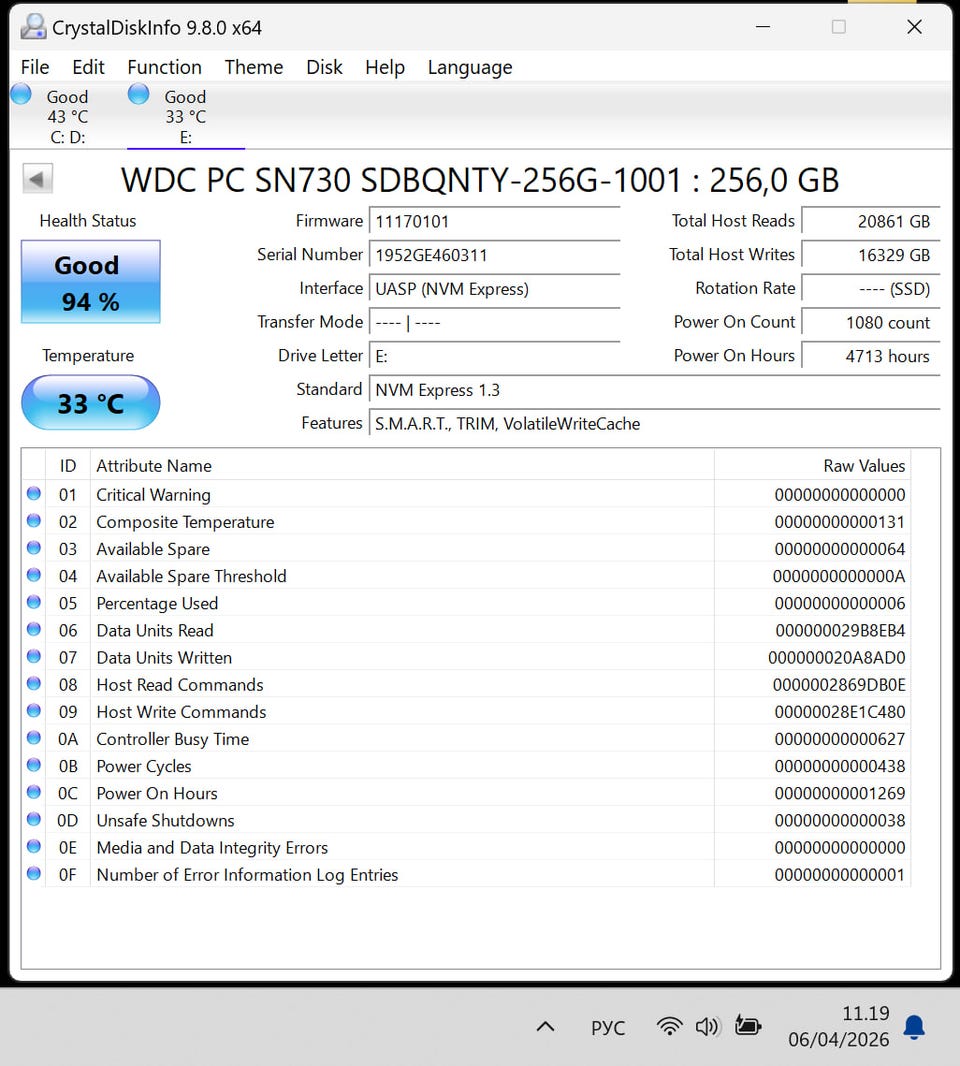This screenshot has height=1066, width=960.
Task: Click the status dot for Composite Temperature
Action: 33,521
